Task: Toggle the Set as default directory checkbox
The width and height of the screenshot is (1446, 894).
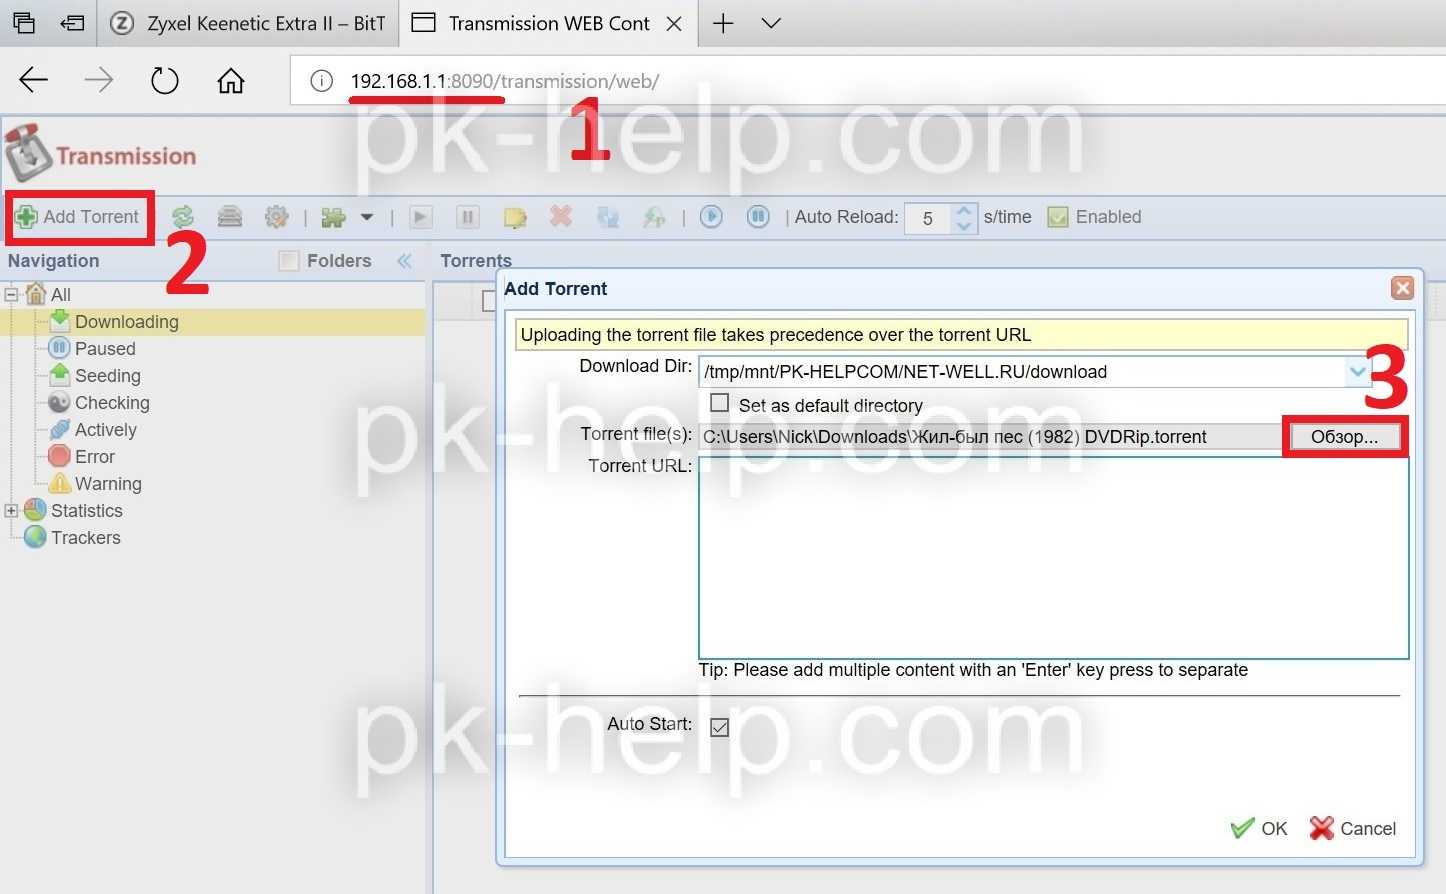Action: (x=719, y=404)
